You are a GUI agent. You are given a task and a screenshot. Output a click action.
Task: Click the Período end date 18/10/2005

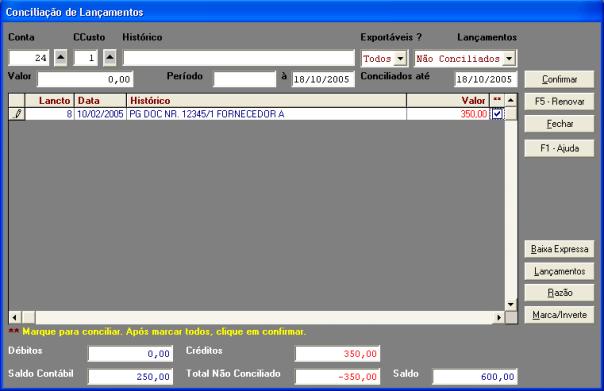(x=323, y=79)
